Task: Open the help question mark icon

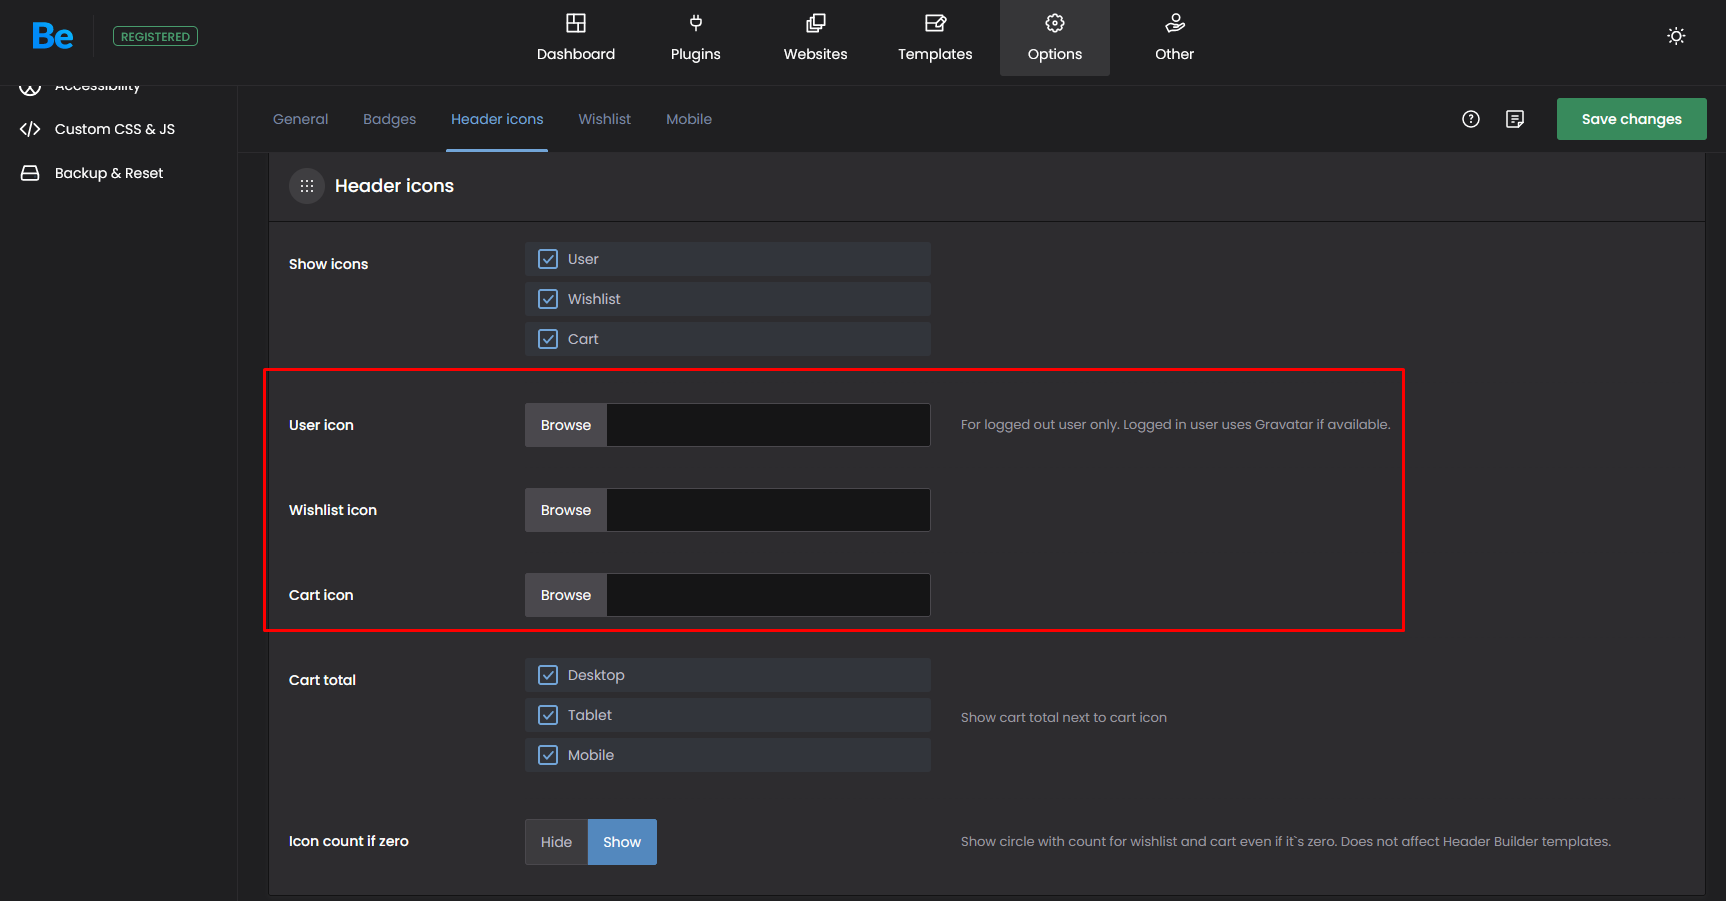Action: point(1471,119)
